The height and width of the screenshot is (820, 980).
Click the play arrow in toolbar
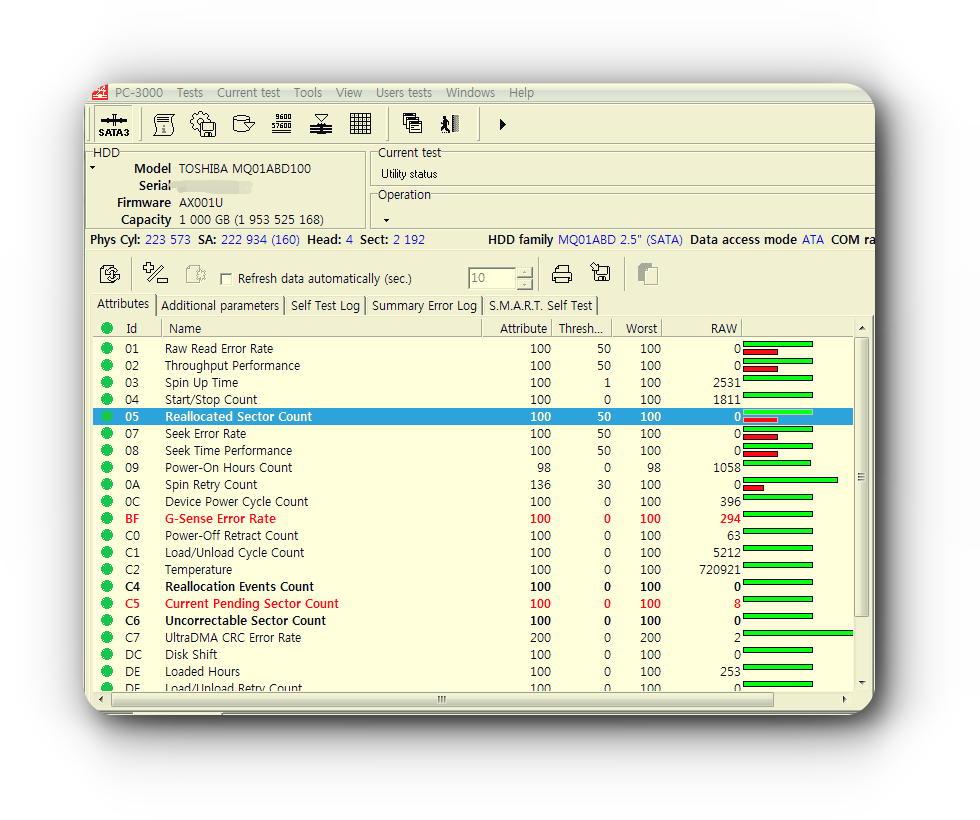(502, 124)
